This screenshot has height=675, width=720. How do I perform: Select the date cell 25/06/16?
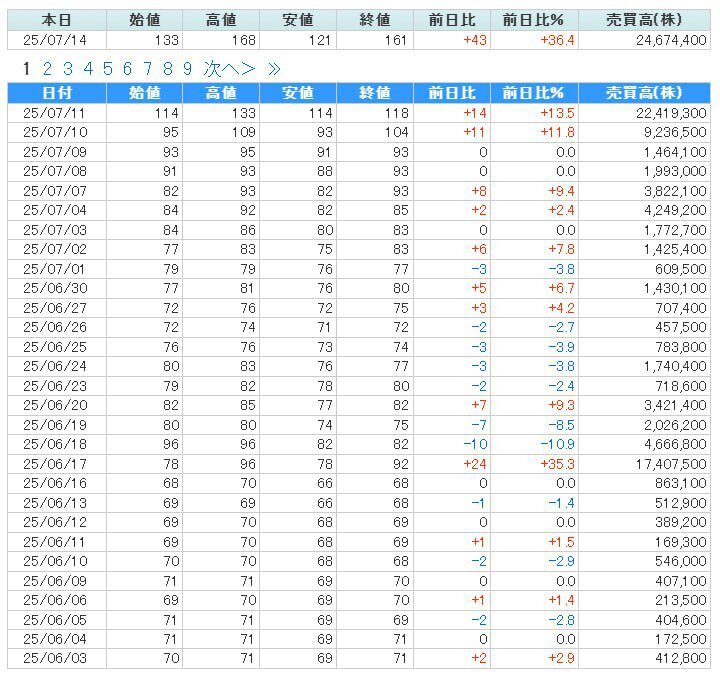point(55,484)
